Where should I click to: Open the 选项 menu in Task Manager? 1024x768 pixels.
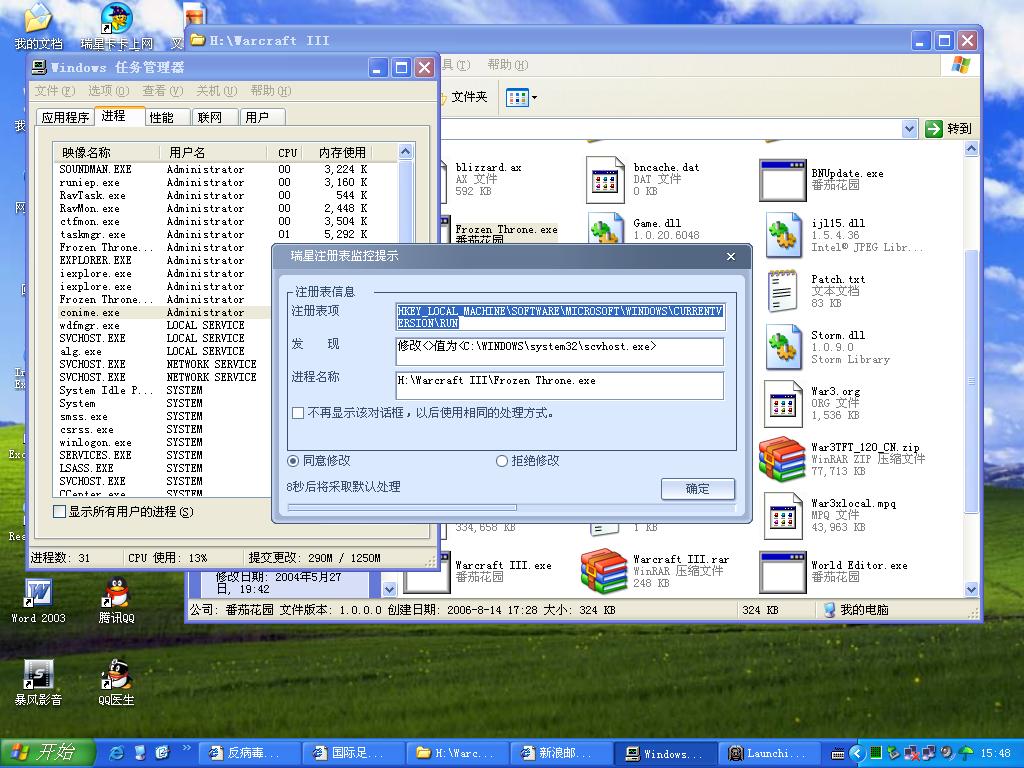[107, 91]
